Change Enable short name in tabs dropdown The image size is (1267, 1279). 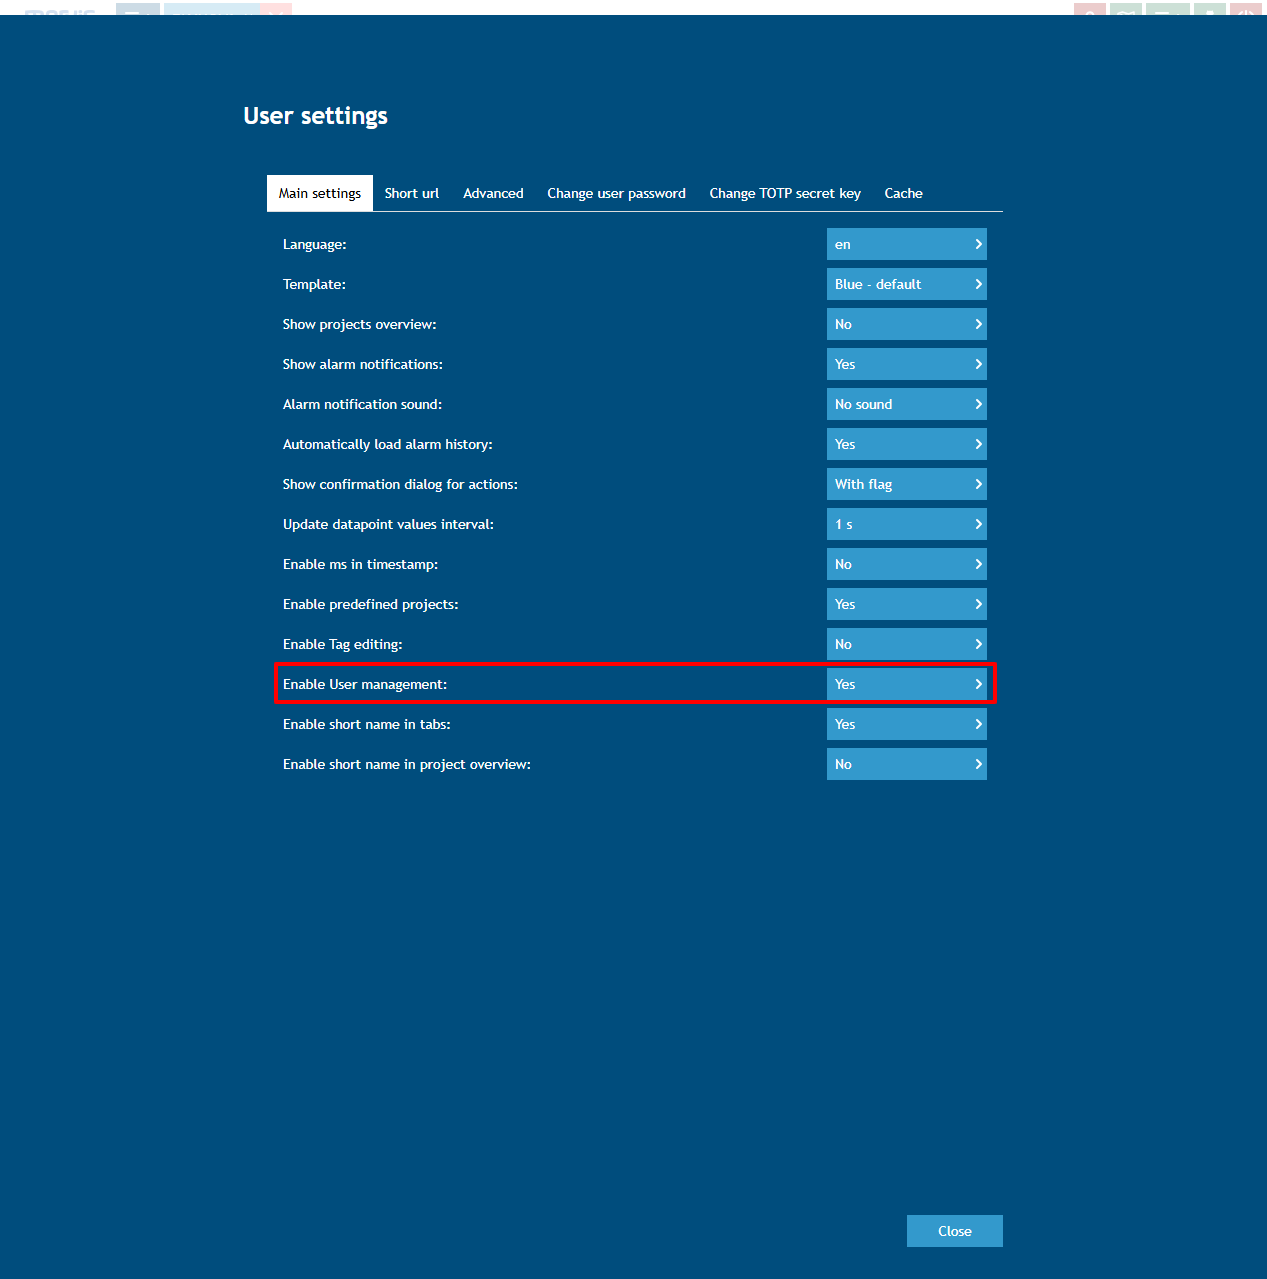[907, 724]
